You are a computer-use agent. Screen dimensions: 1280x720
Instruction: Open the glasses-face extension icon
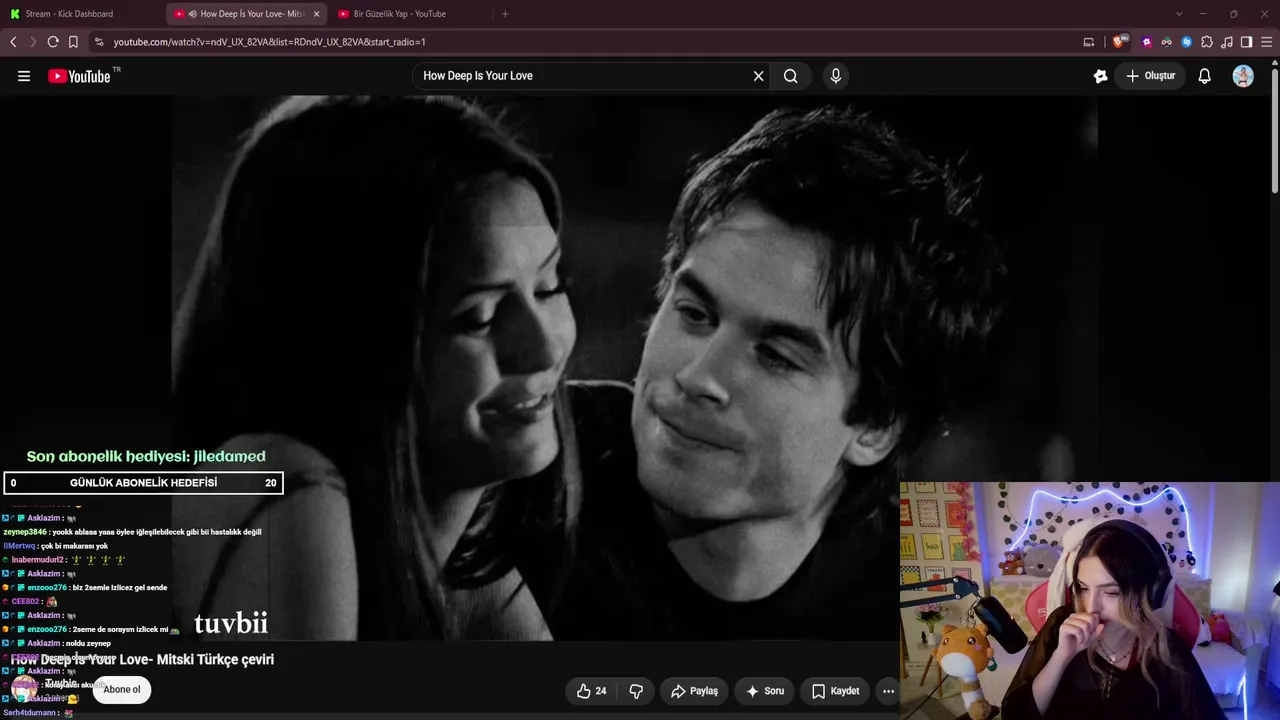1166,42
